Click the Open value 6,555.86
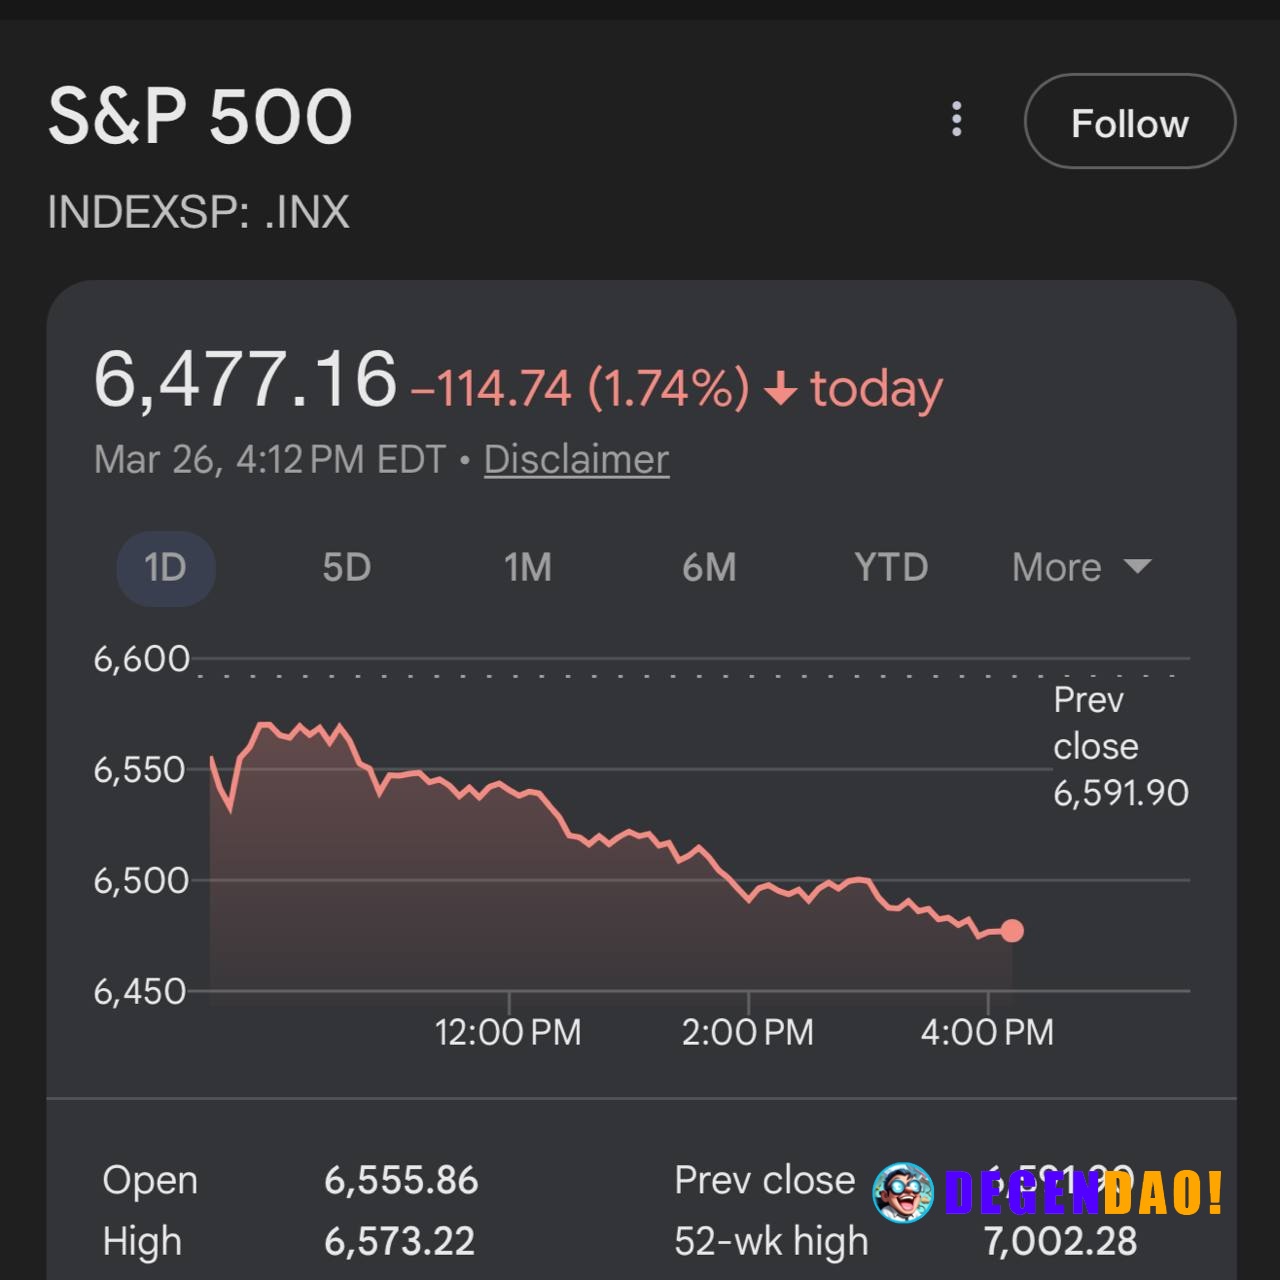Screen dimensions: 1280x1280 pyautogui.click(x=403, y=1180)
